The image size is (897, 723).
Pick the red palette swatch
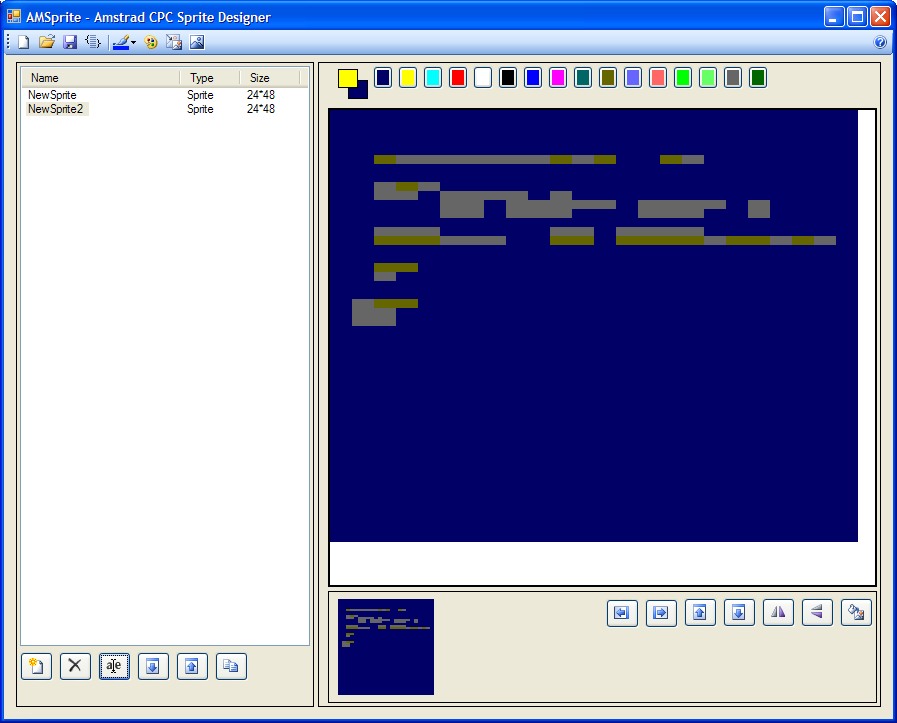pyautogui.click(x=458, y=78)
